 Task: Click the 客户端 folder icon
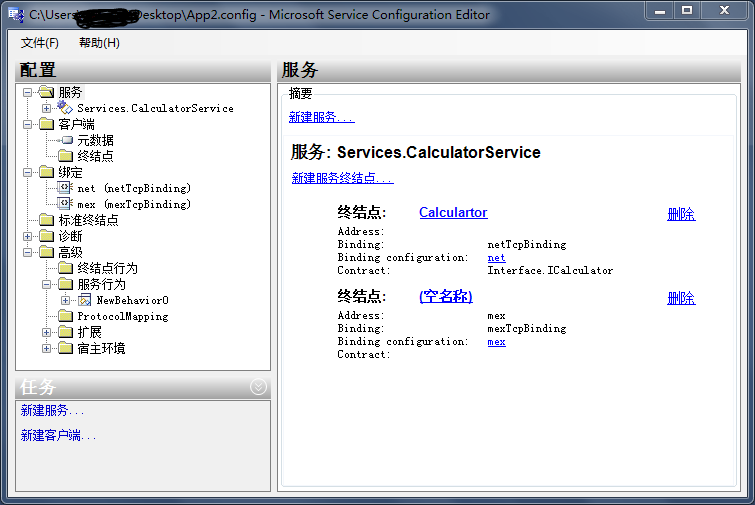click(46, 124)
